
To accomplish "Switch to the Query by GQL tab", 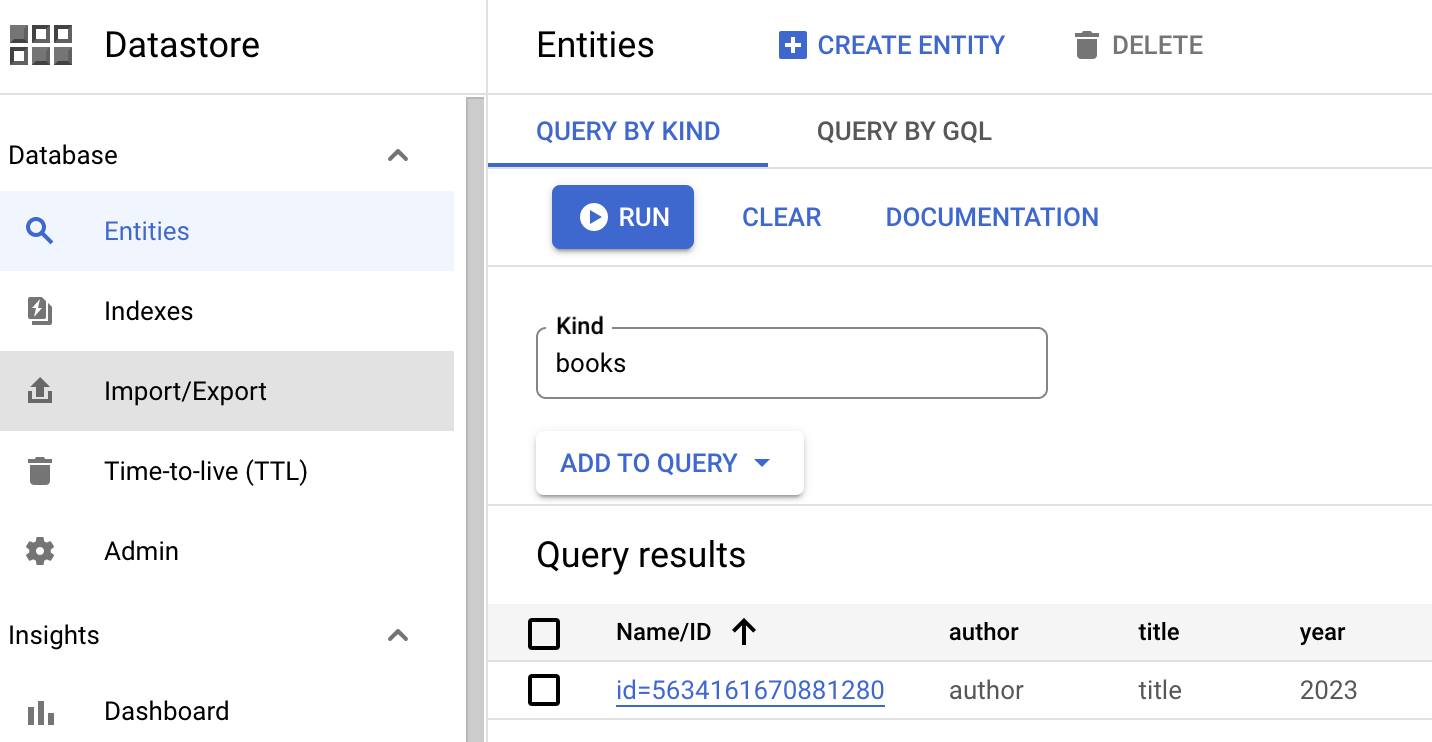I will [904, 132].
